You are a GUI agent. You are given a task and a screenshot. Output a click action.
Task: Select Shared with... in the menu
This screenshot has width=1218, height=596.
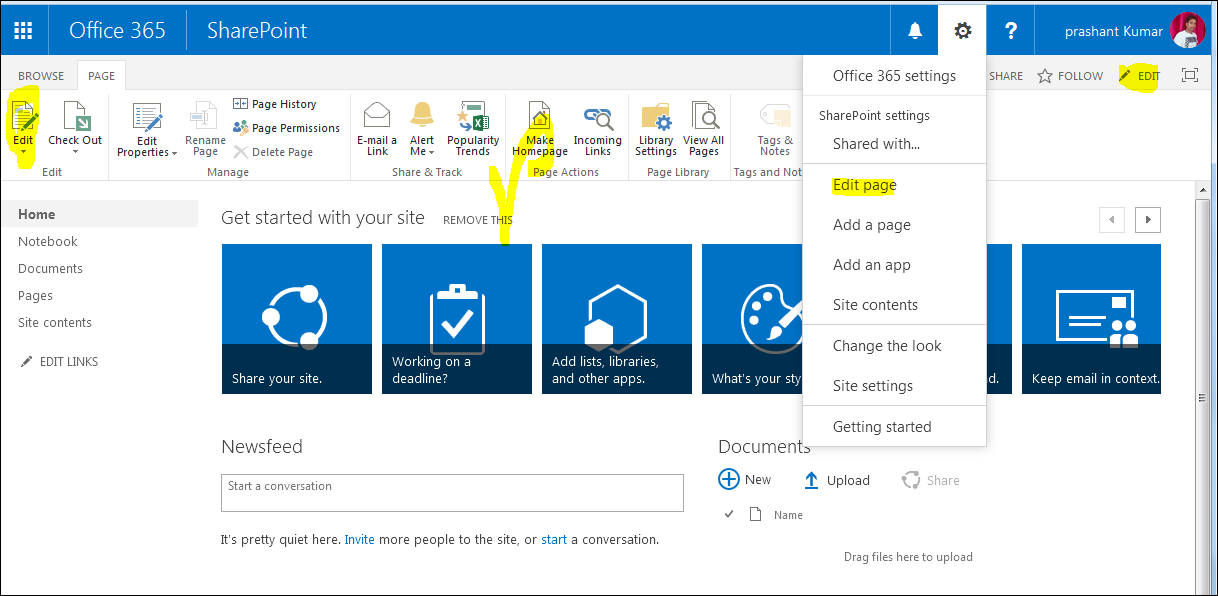(876, 144)
